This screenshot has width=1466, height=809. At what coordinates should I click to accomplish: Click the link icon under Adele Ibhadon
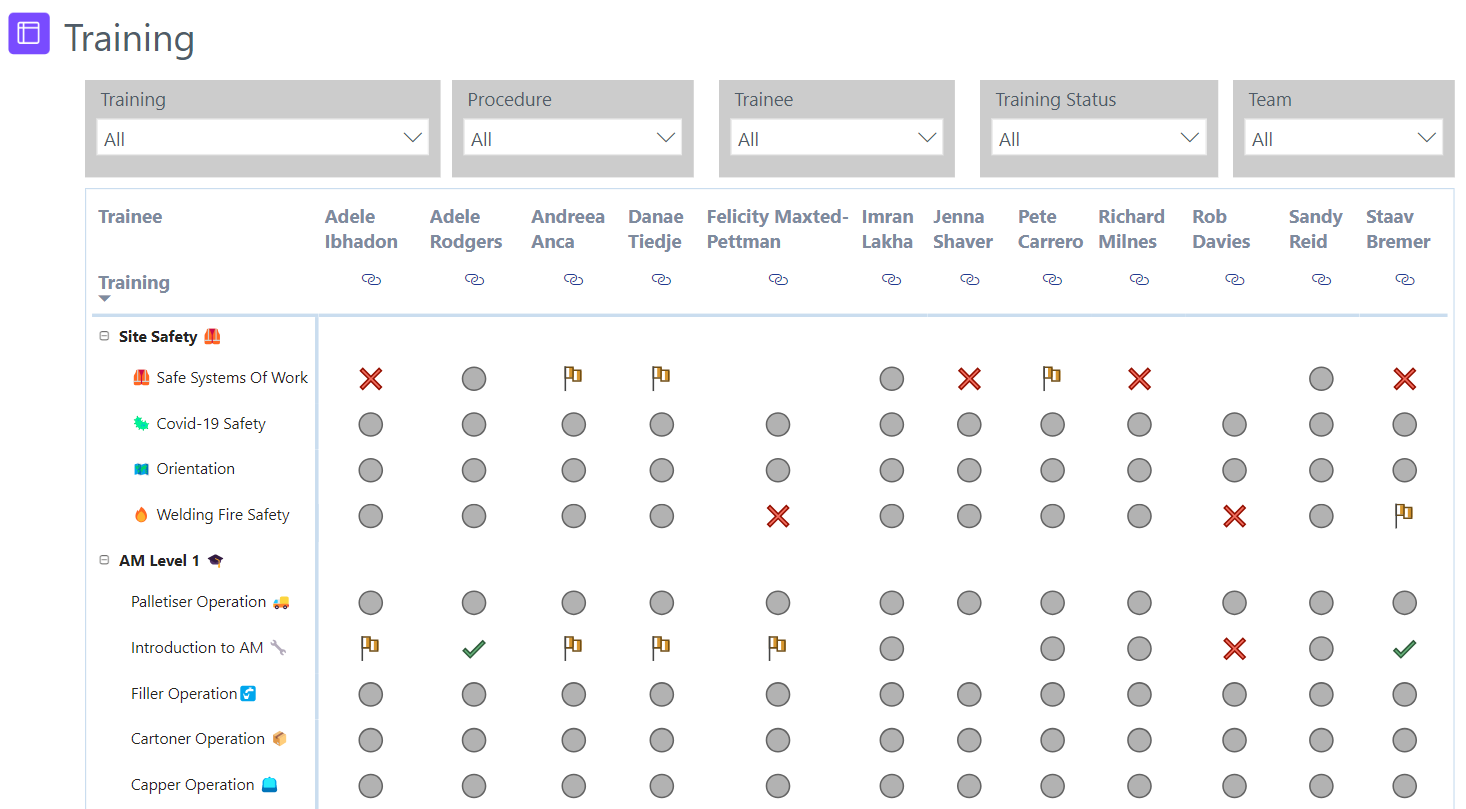(371, 280)
